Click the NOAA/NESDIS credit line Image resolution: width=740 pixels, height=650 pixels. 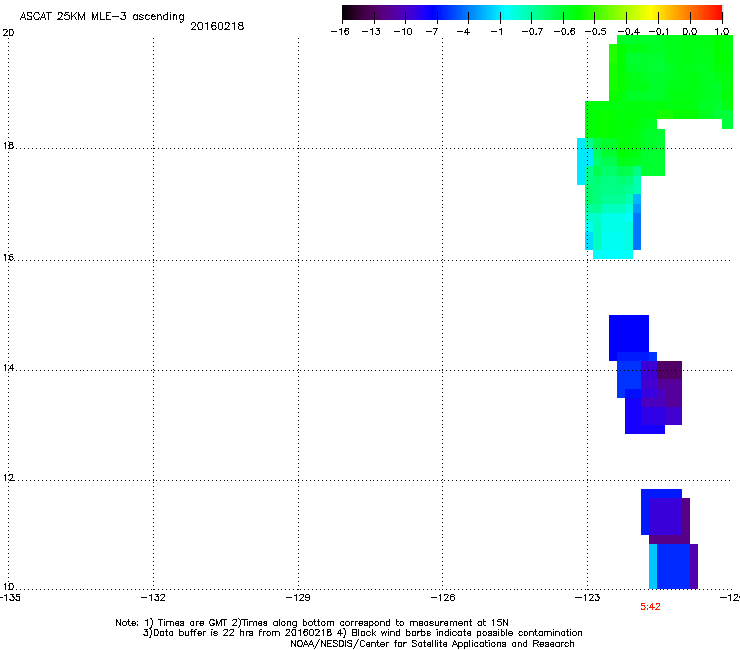(x=432, y=644)
